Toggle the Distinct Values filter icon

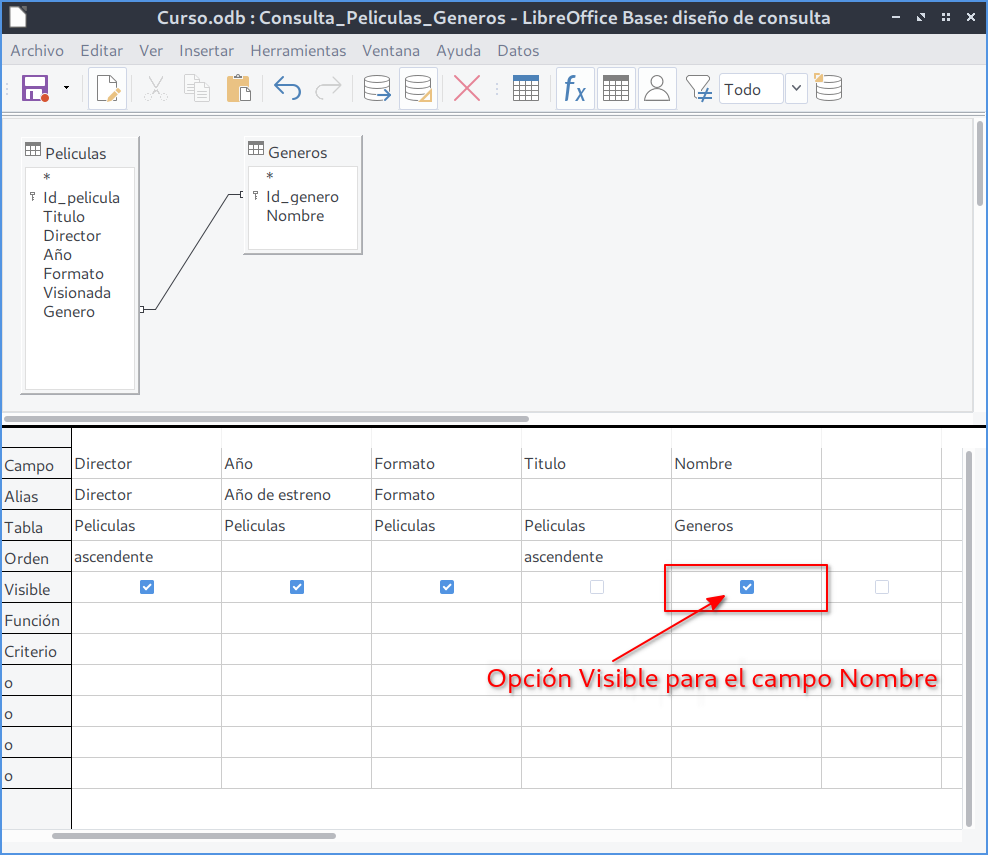coord(699,89)
